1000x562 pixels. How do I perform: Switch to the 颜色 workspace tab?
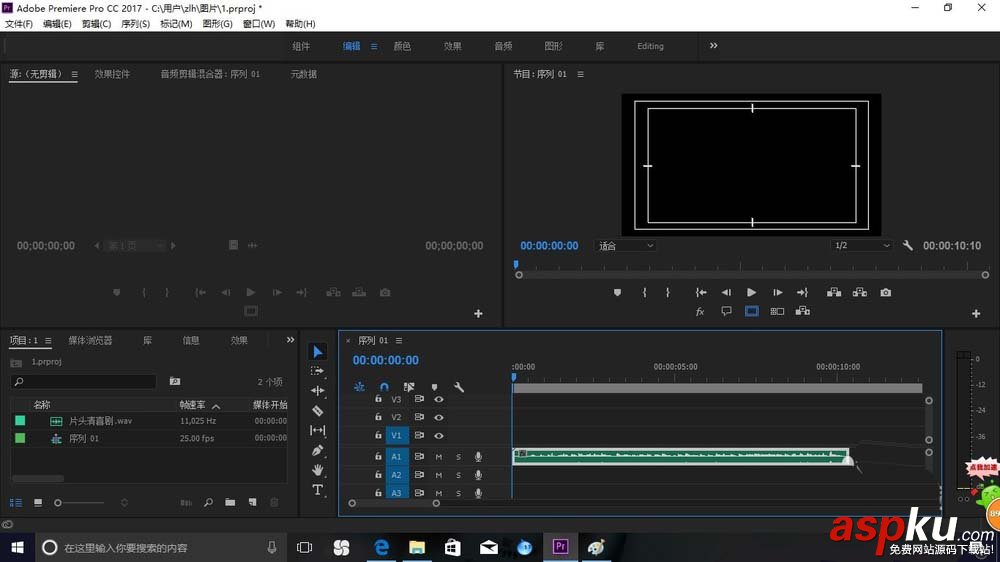[402, 47]
